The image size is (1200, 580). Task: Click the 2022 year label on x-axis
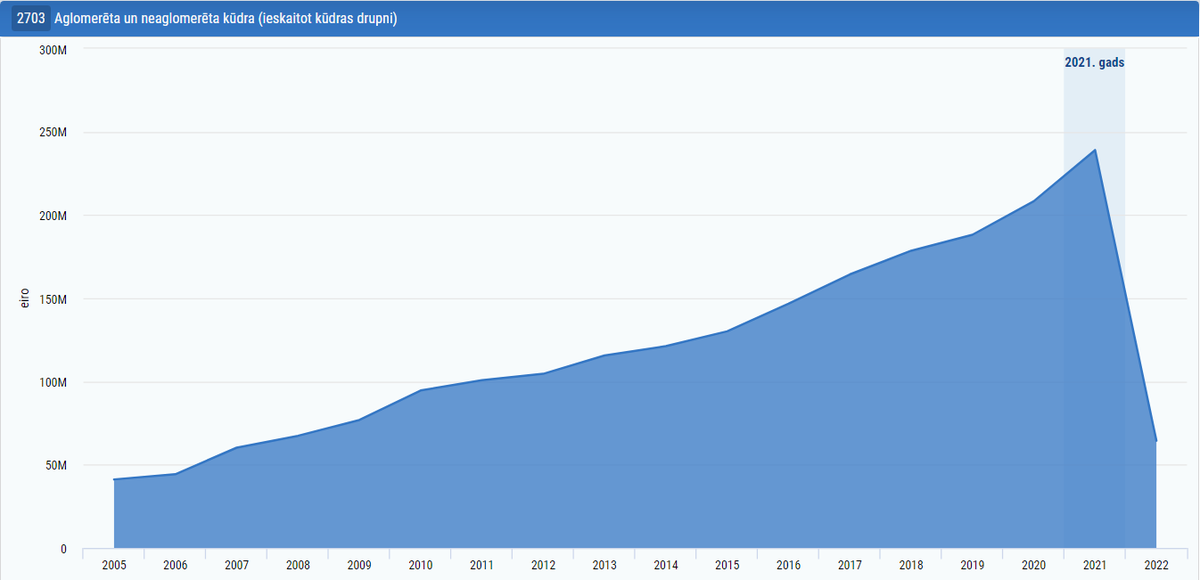pyautogui.click(x=1157, y=566)
